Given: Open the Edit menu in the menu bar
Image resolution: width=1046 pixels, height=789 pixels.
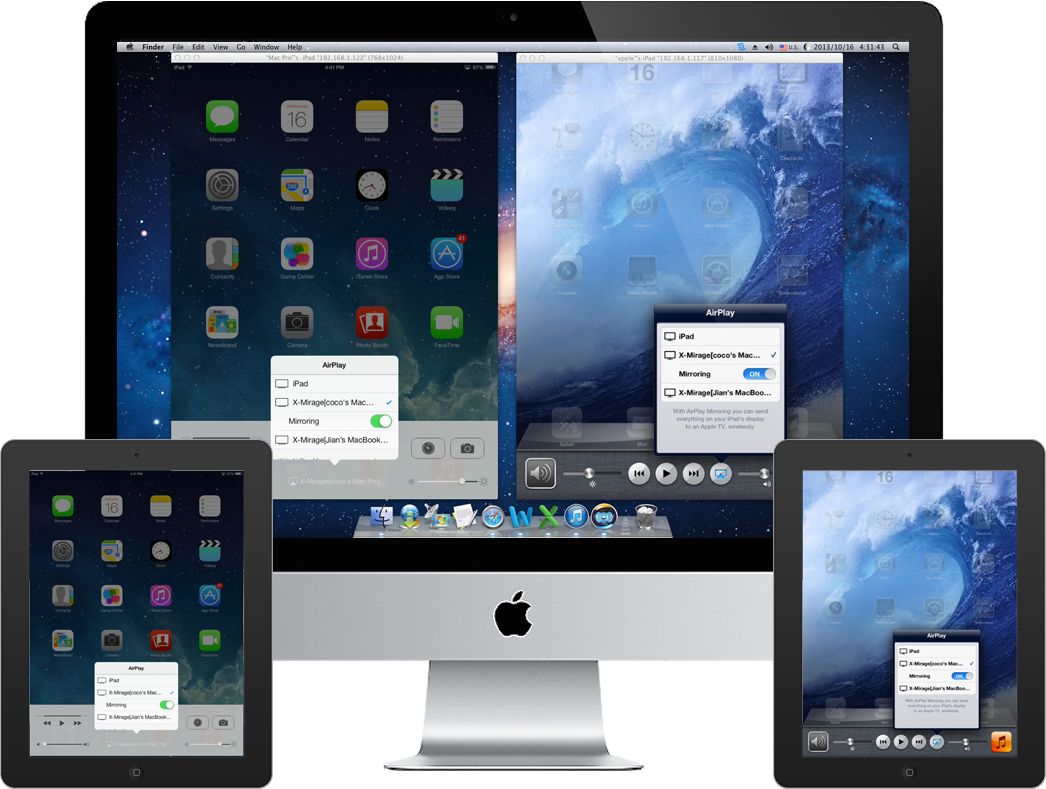Looking at the screenshot, I should click(x=198, y=47).
